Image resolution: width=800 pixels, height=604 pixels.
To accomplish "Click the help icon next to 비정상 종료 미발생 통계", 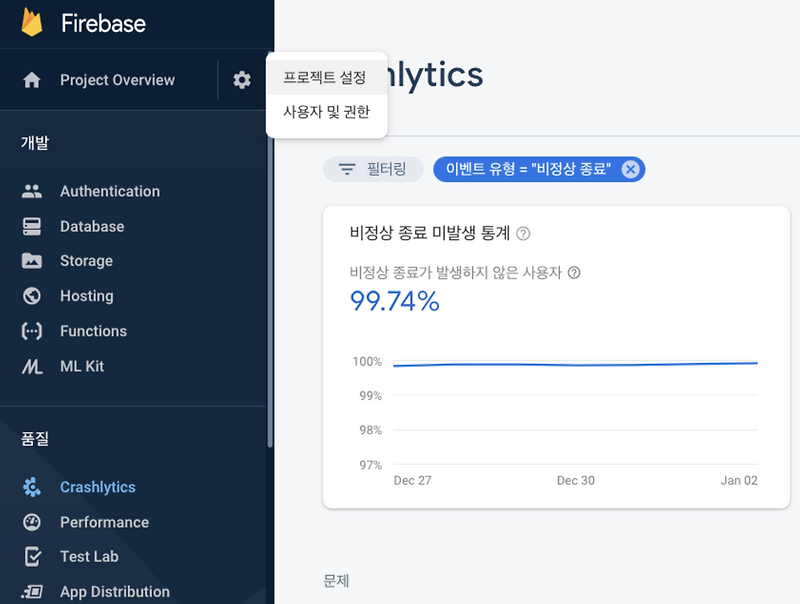I will pos(529,234).
